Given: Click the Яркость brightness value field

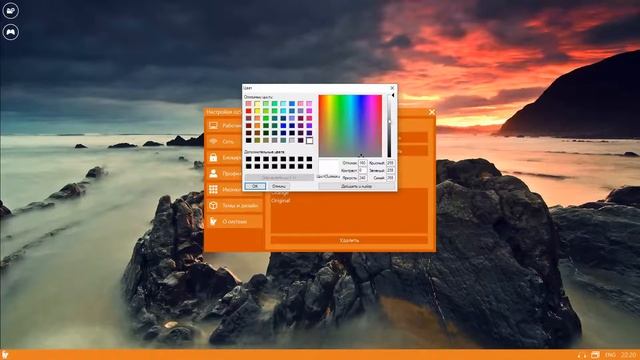Looking at the screenshot, I should (362, 178).
